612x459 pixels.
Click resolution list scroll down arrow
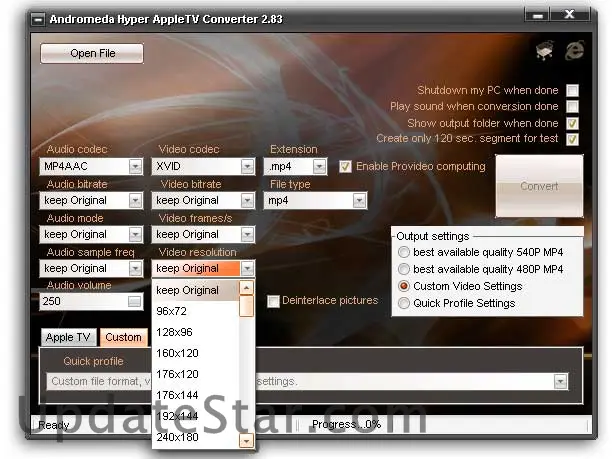click(246, 441)
